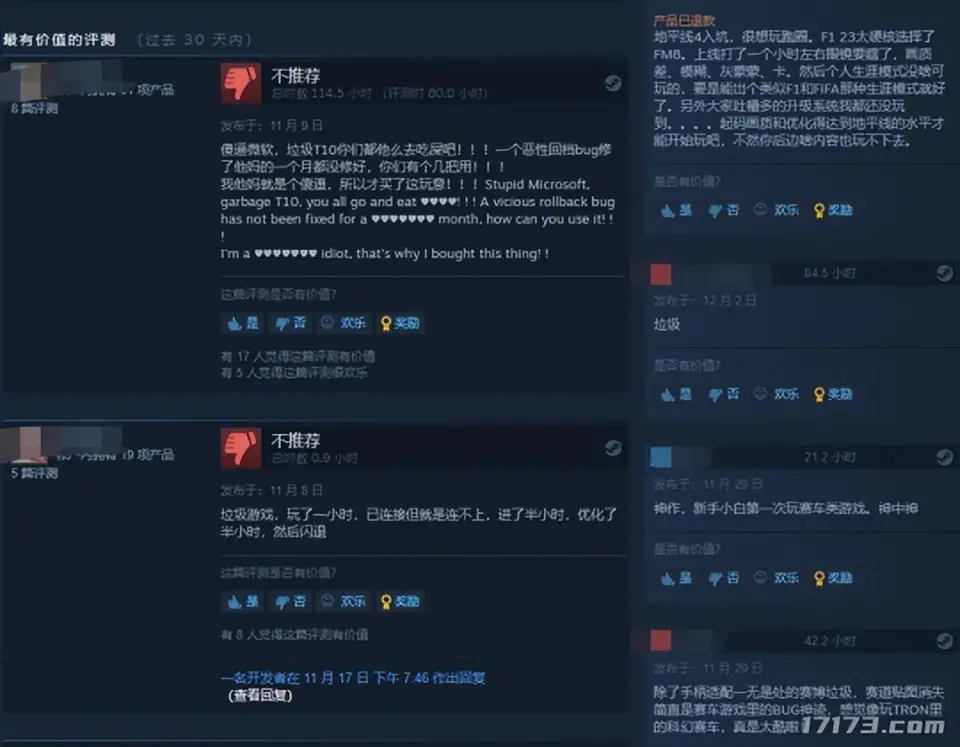Open the 查看回复 developer response link

260,696
